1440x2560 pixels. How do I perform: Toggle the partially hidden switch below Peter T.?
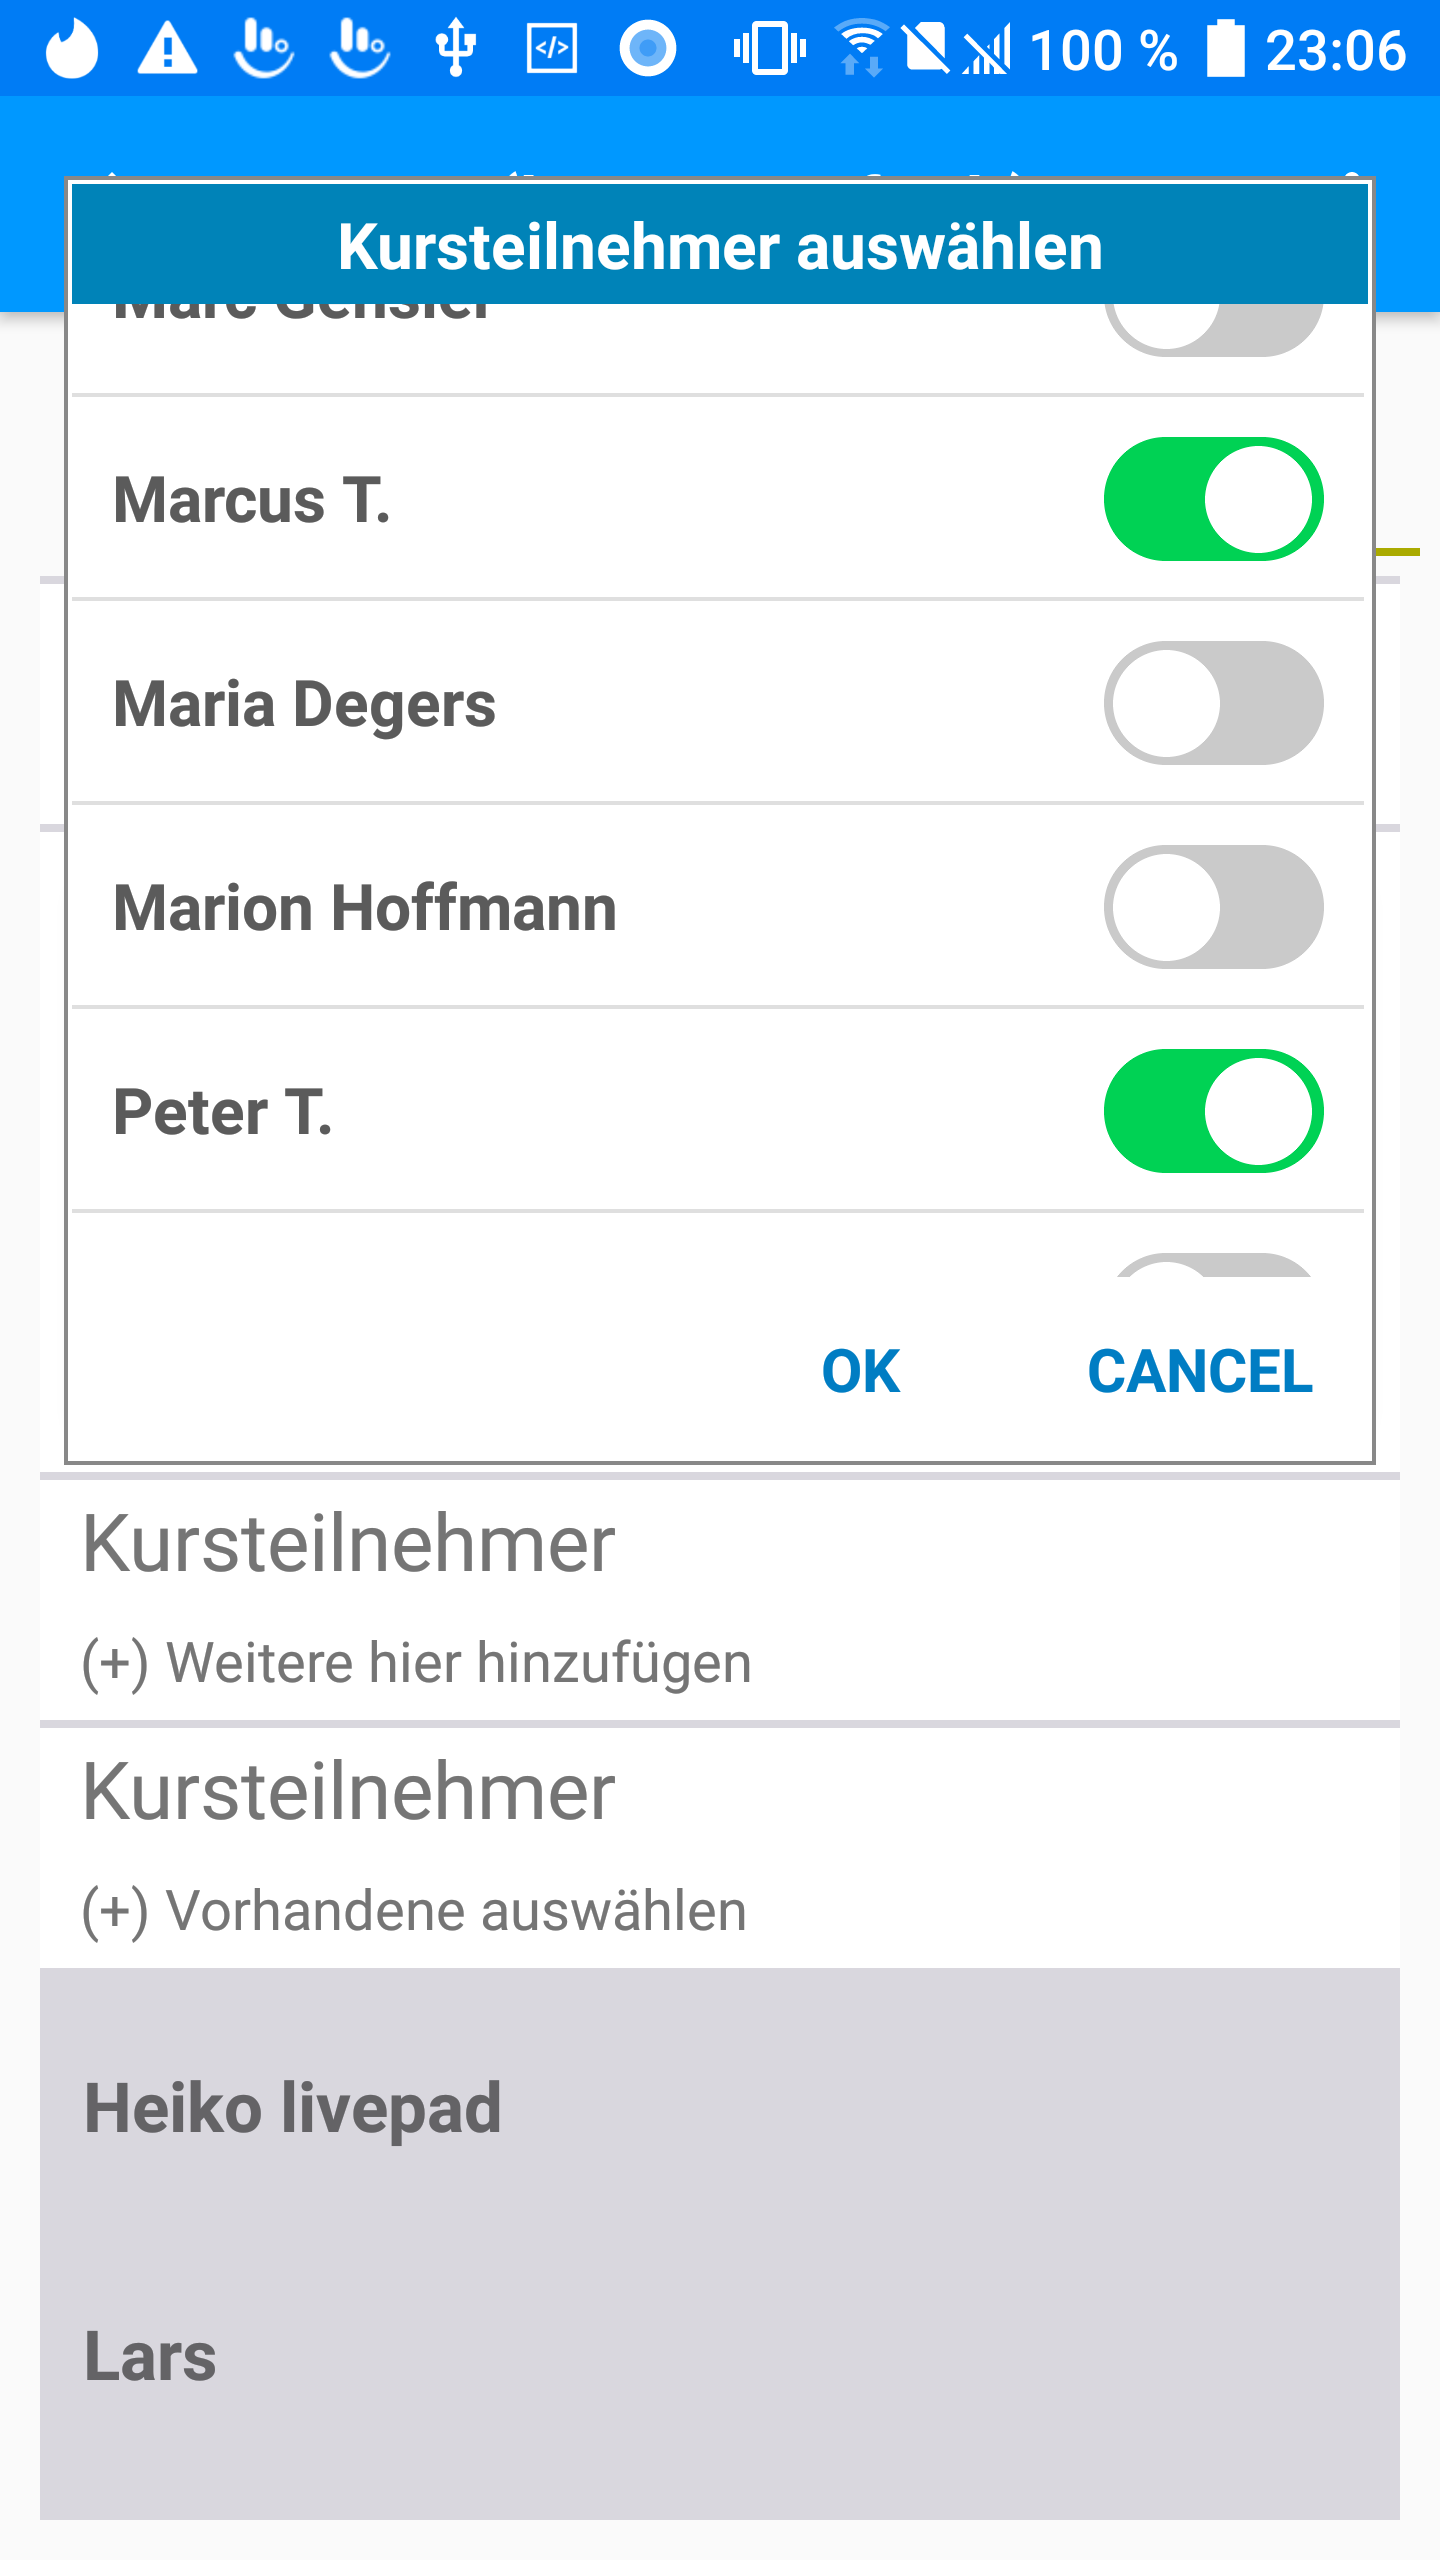tap(1213, 1265)
